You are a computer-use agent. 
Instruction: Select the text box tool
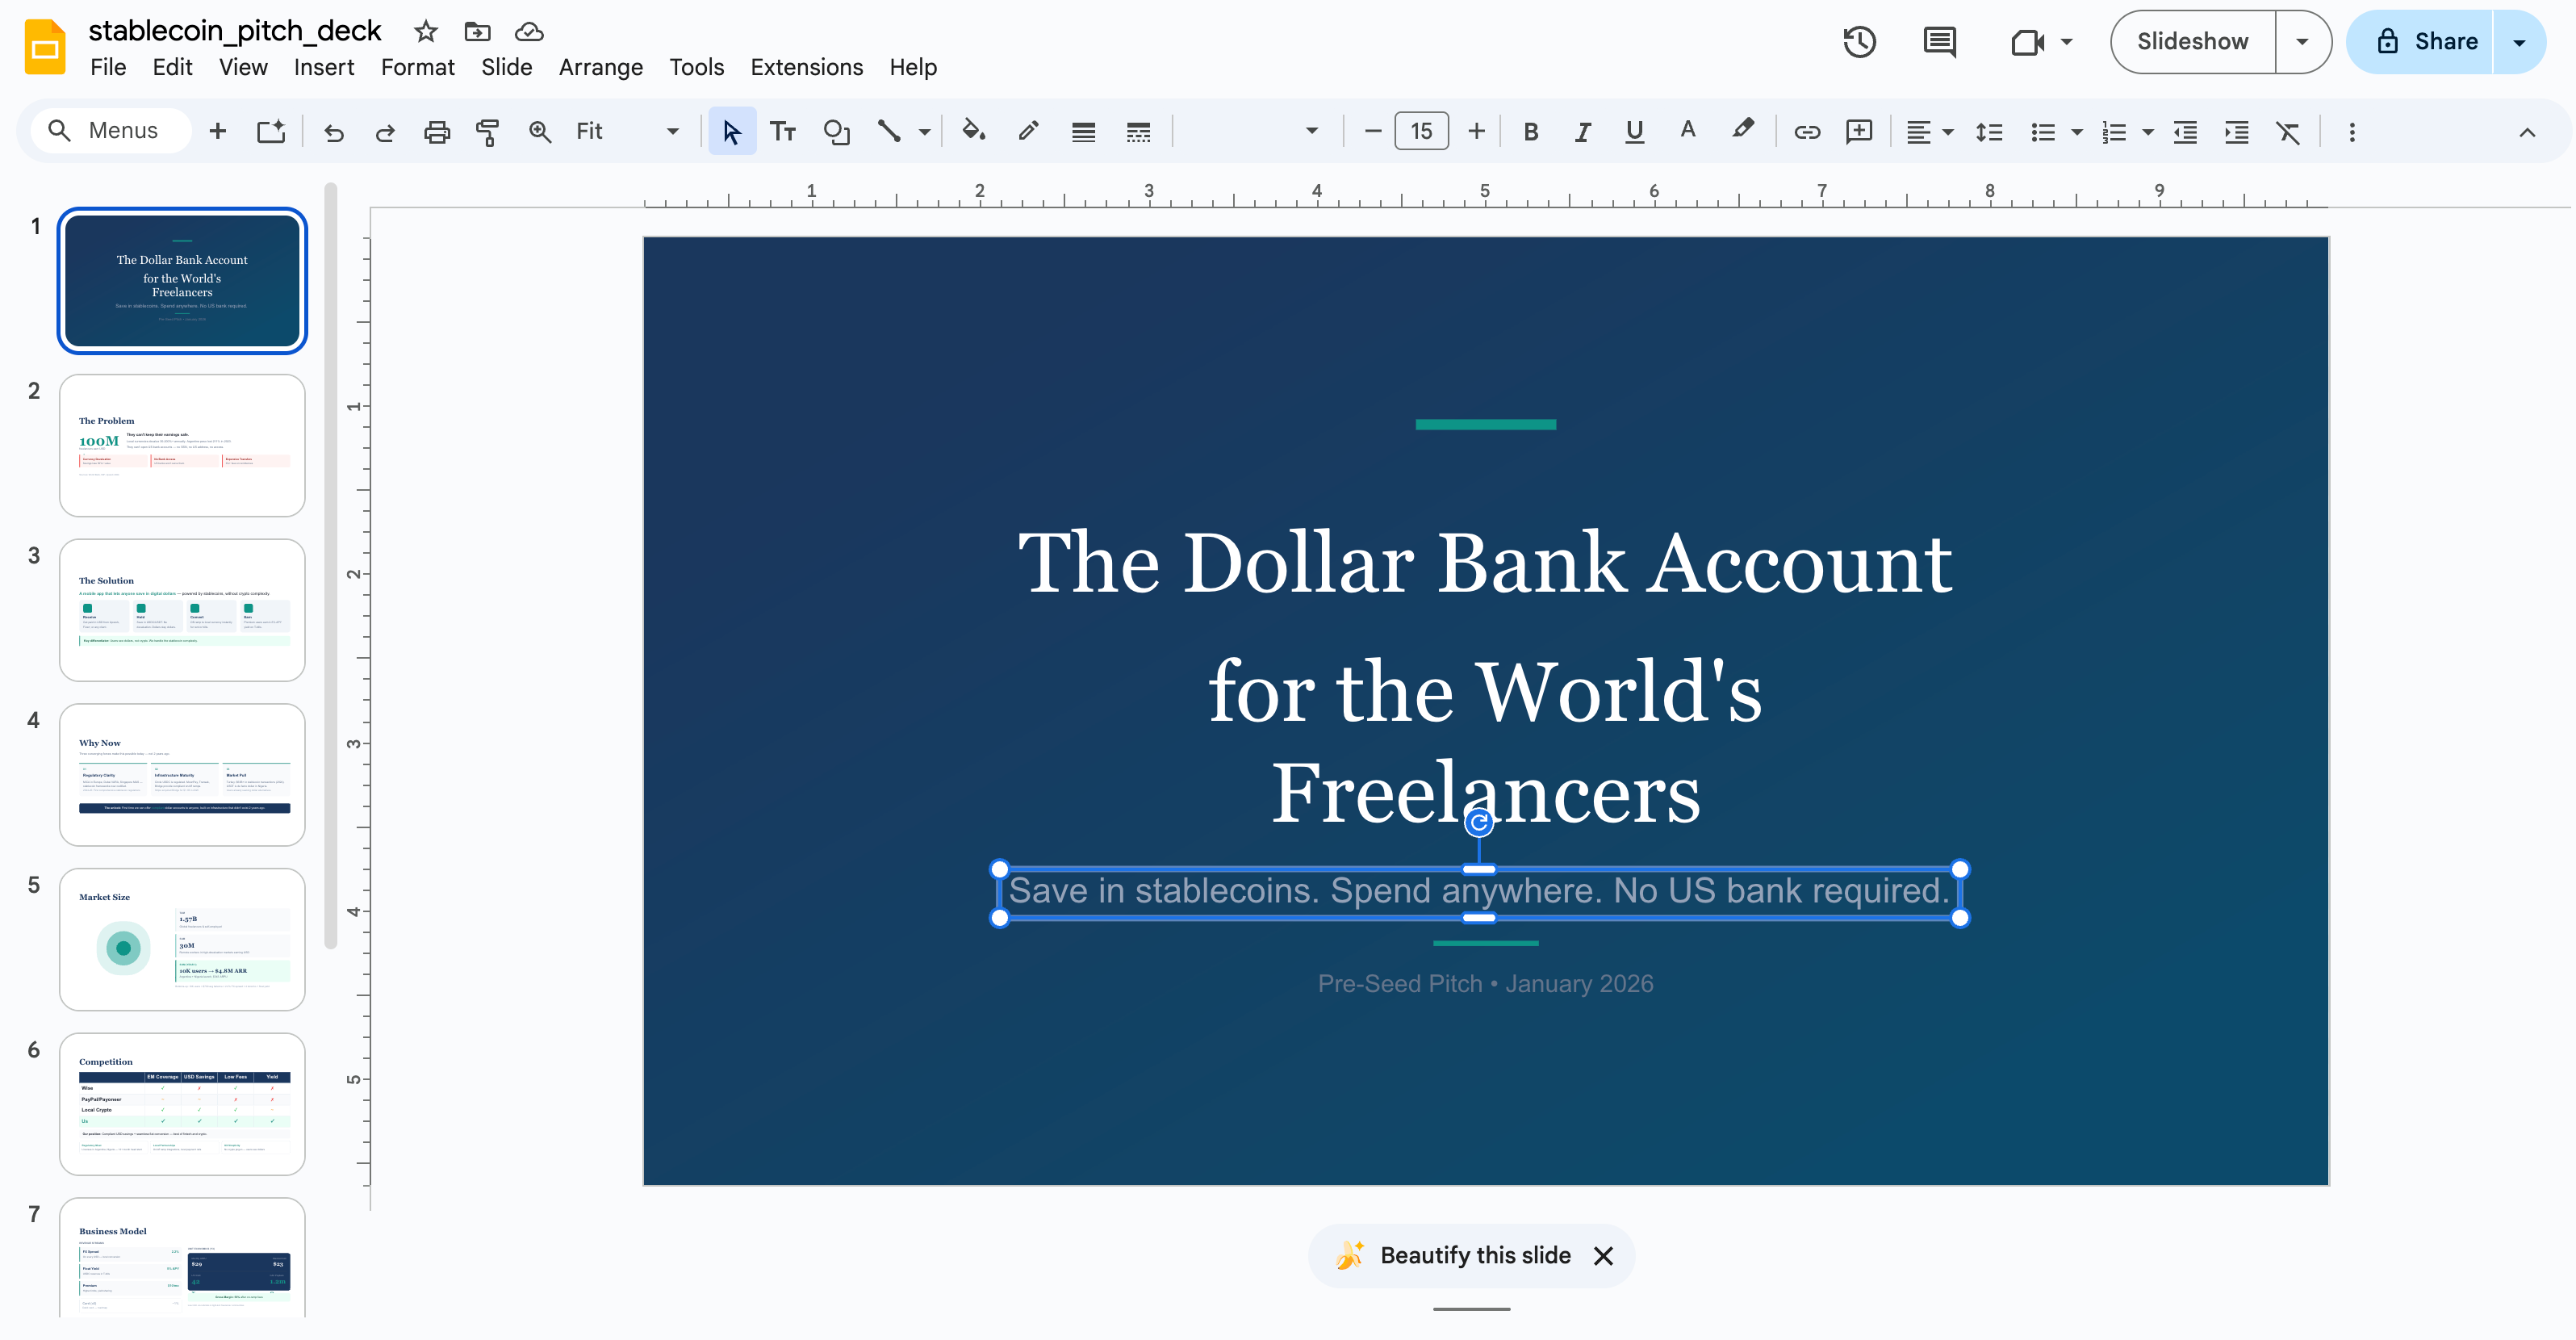pos(783,132)
